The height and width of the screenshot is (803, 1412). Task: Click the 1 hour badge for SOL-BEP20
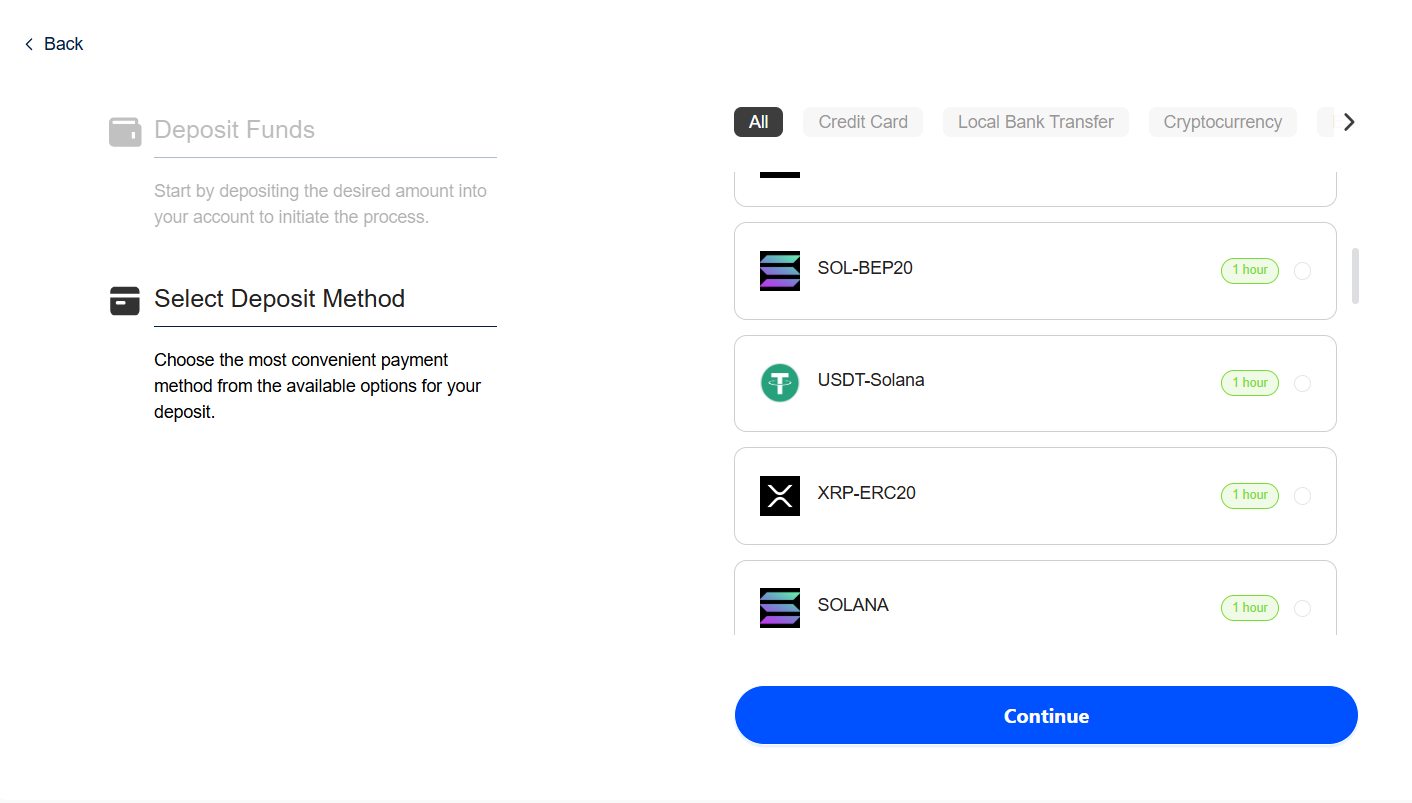coord(1249,270)
